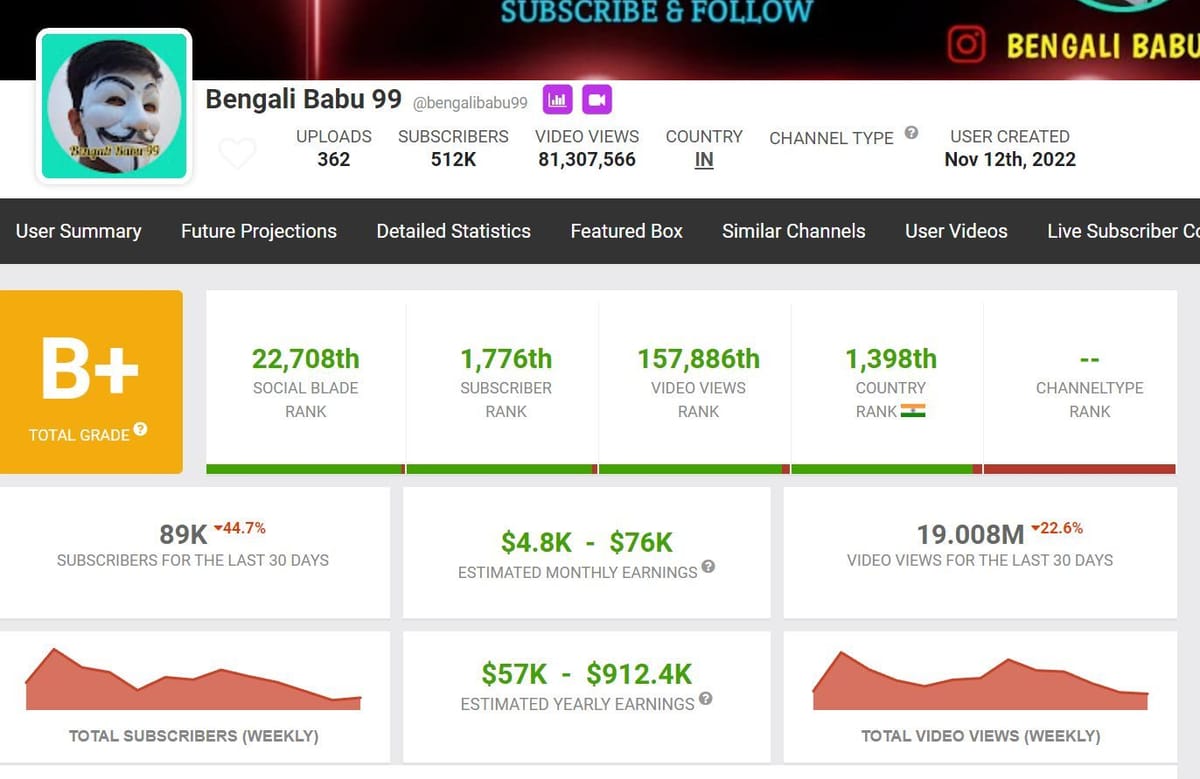This screenshot has width=1200, height=779.
Task: Click the India flag icon
Action: [913, 411]
